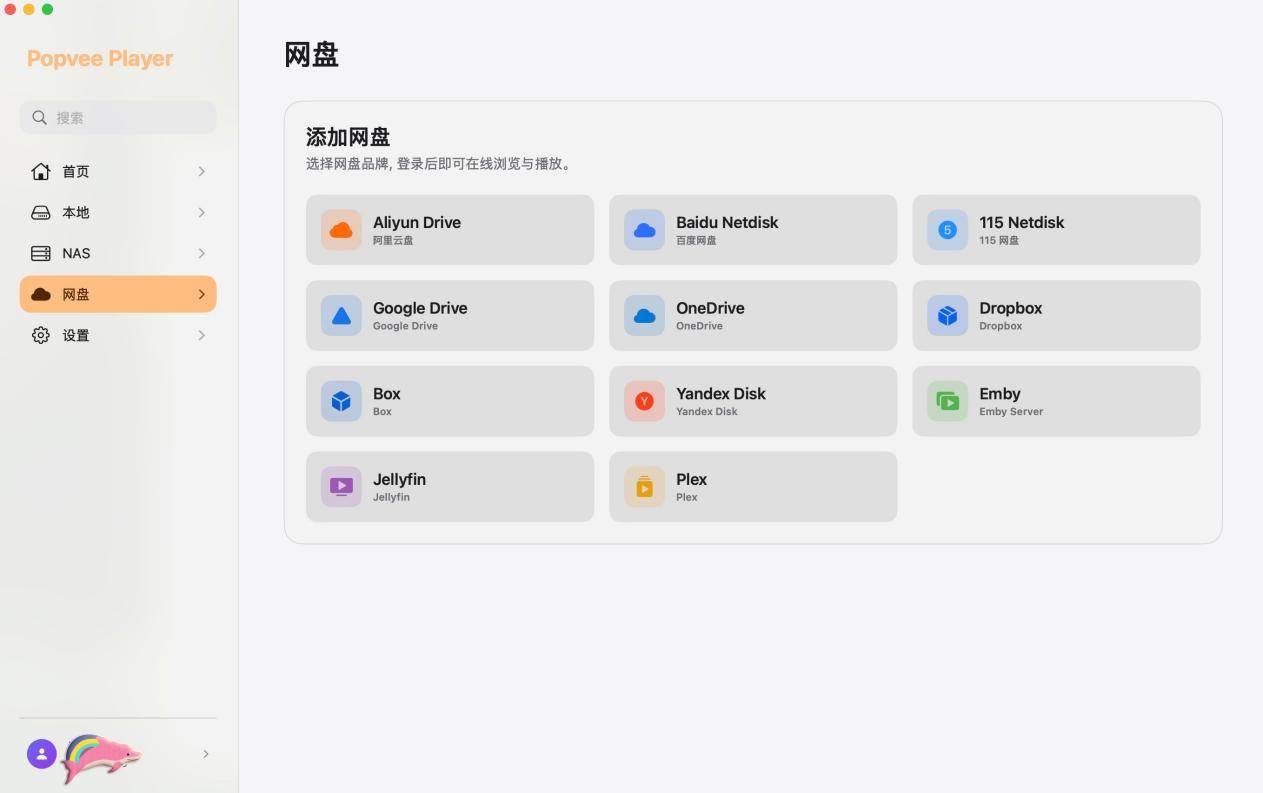Screen dimensions: 1263x793
Task: Click the Dropbox cube icon
Action: pyautogui.click(x=947, y=316)
